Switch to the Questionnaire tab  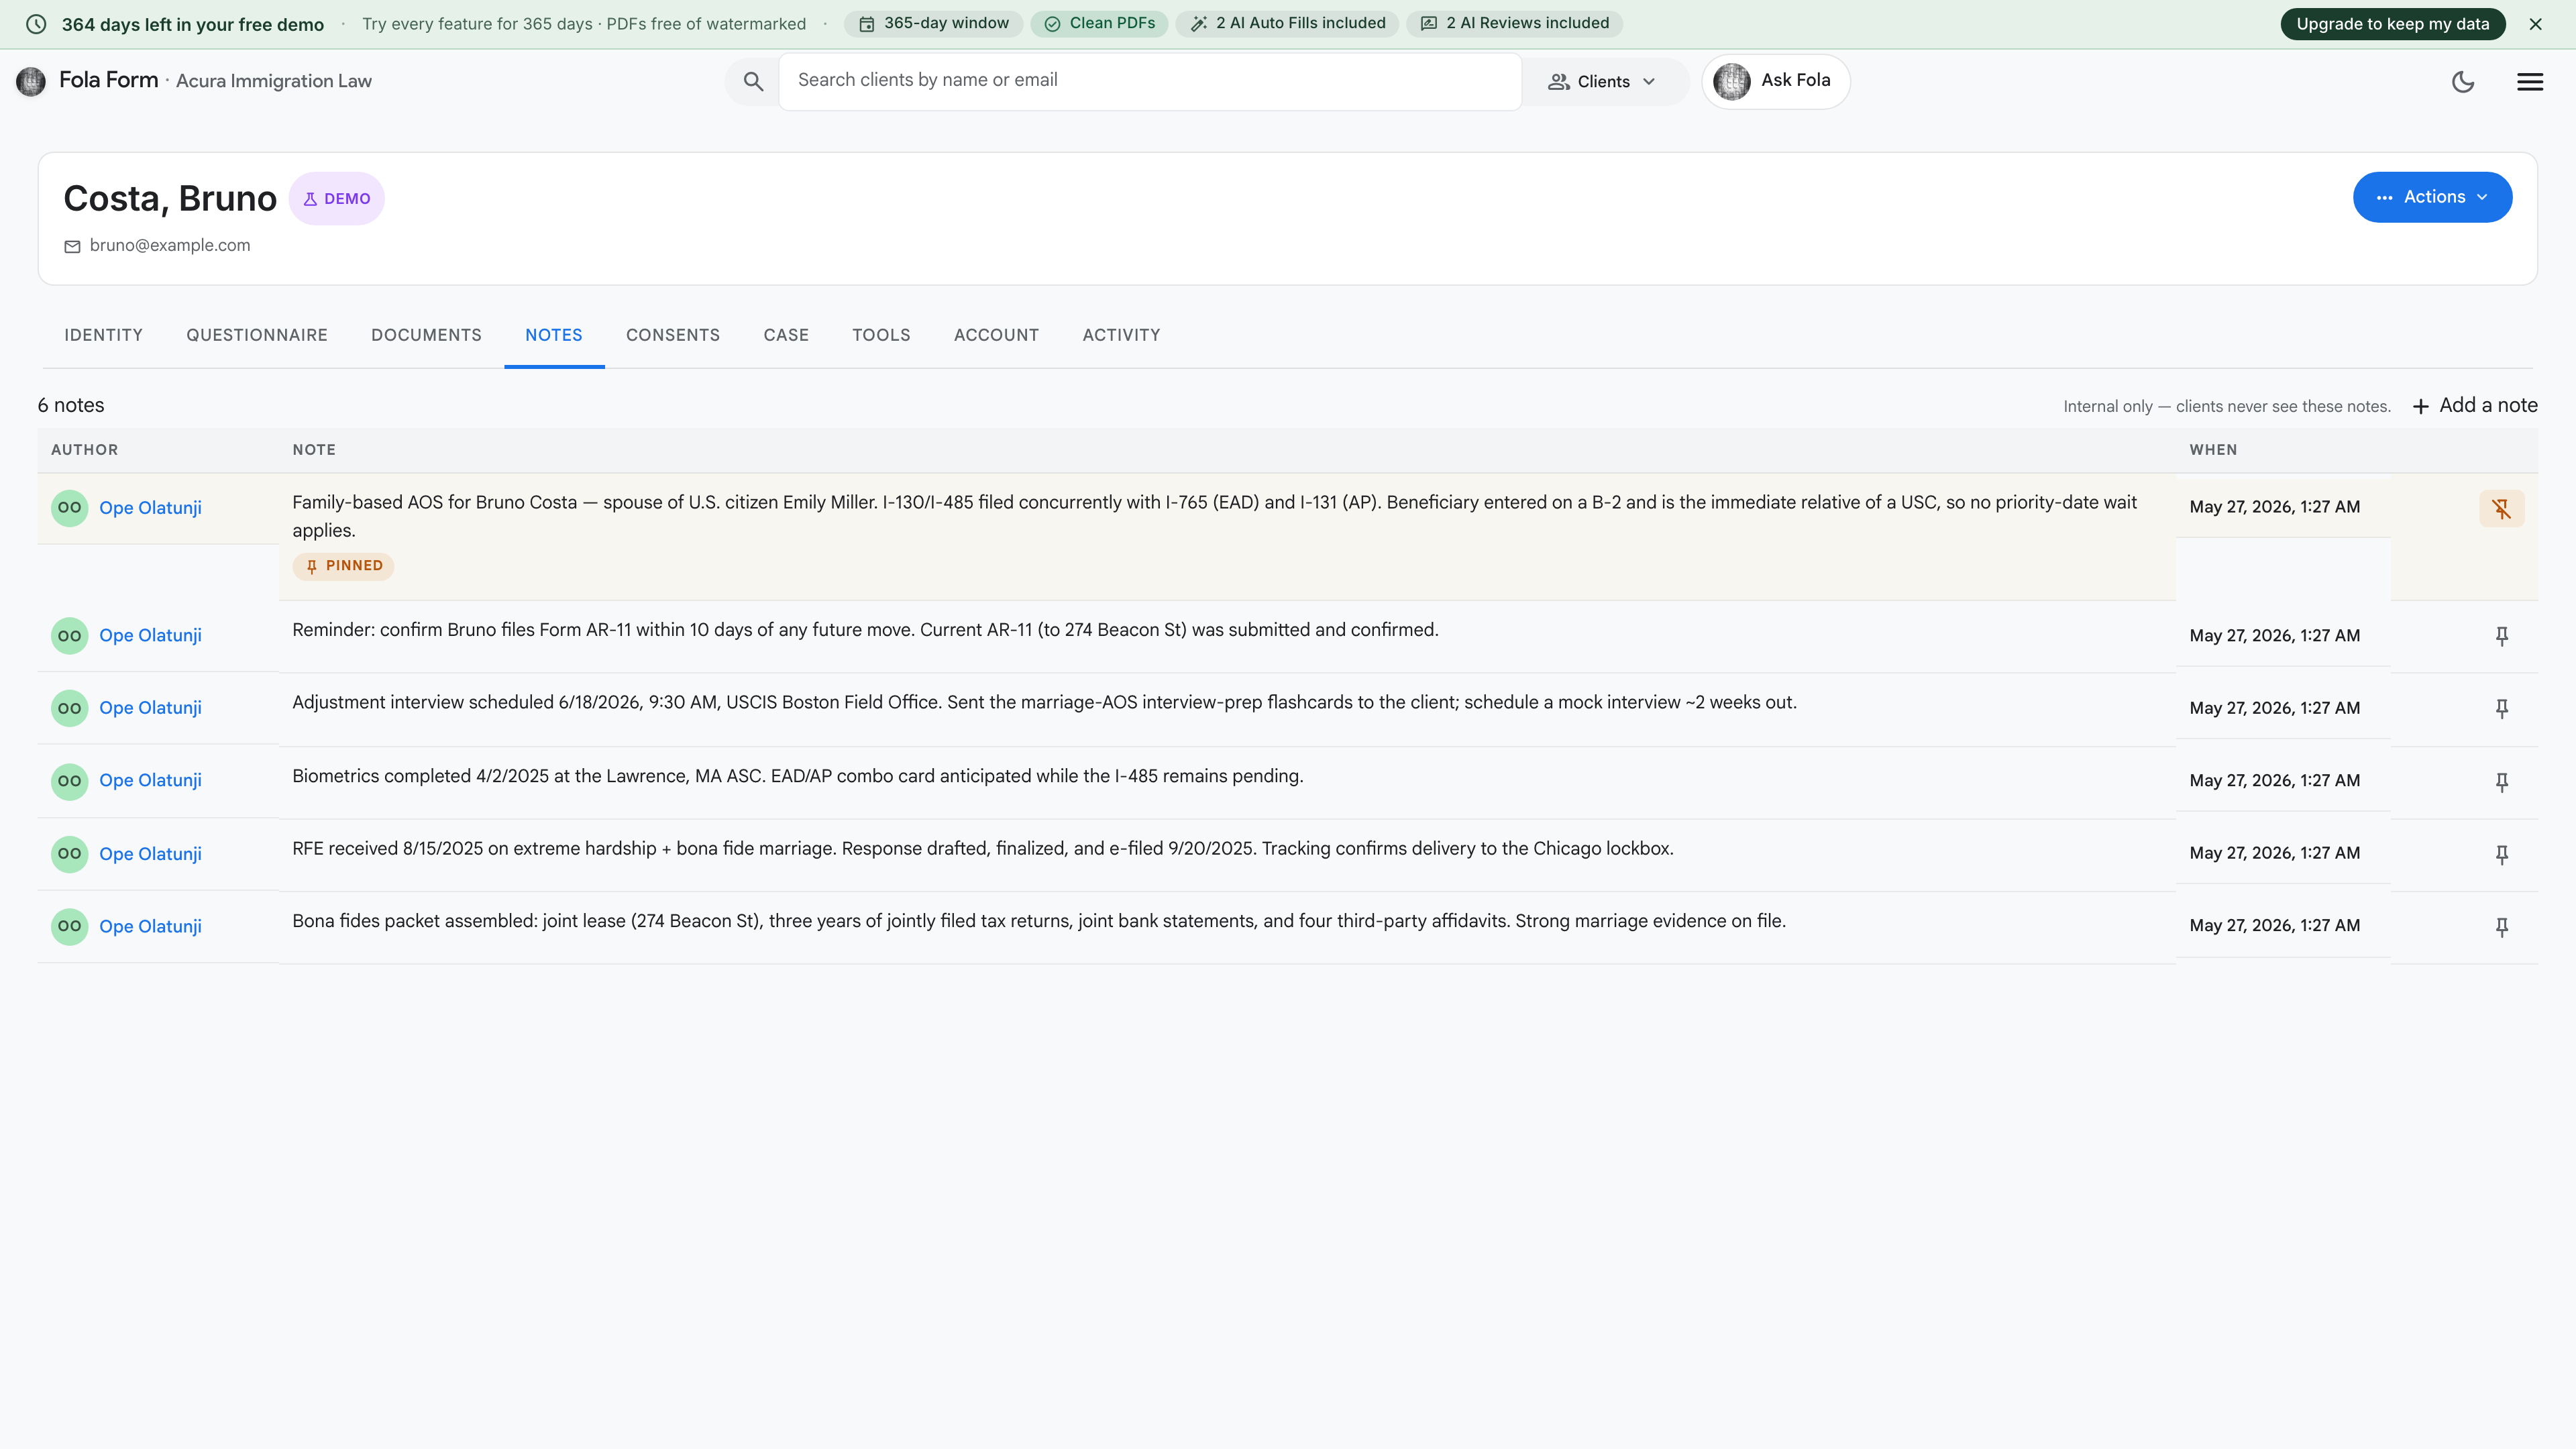tap(257, 335)
